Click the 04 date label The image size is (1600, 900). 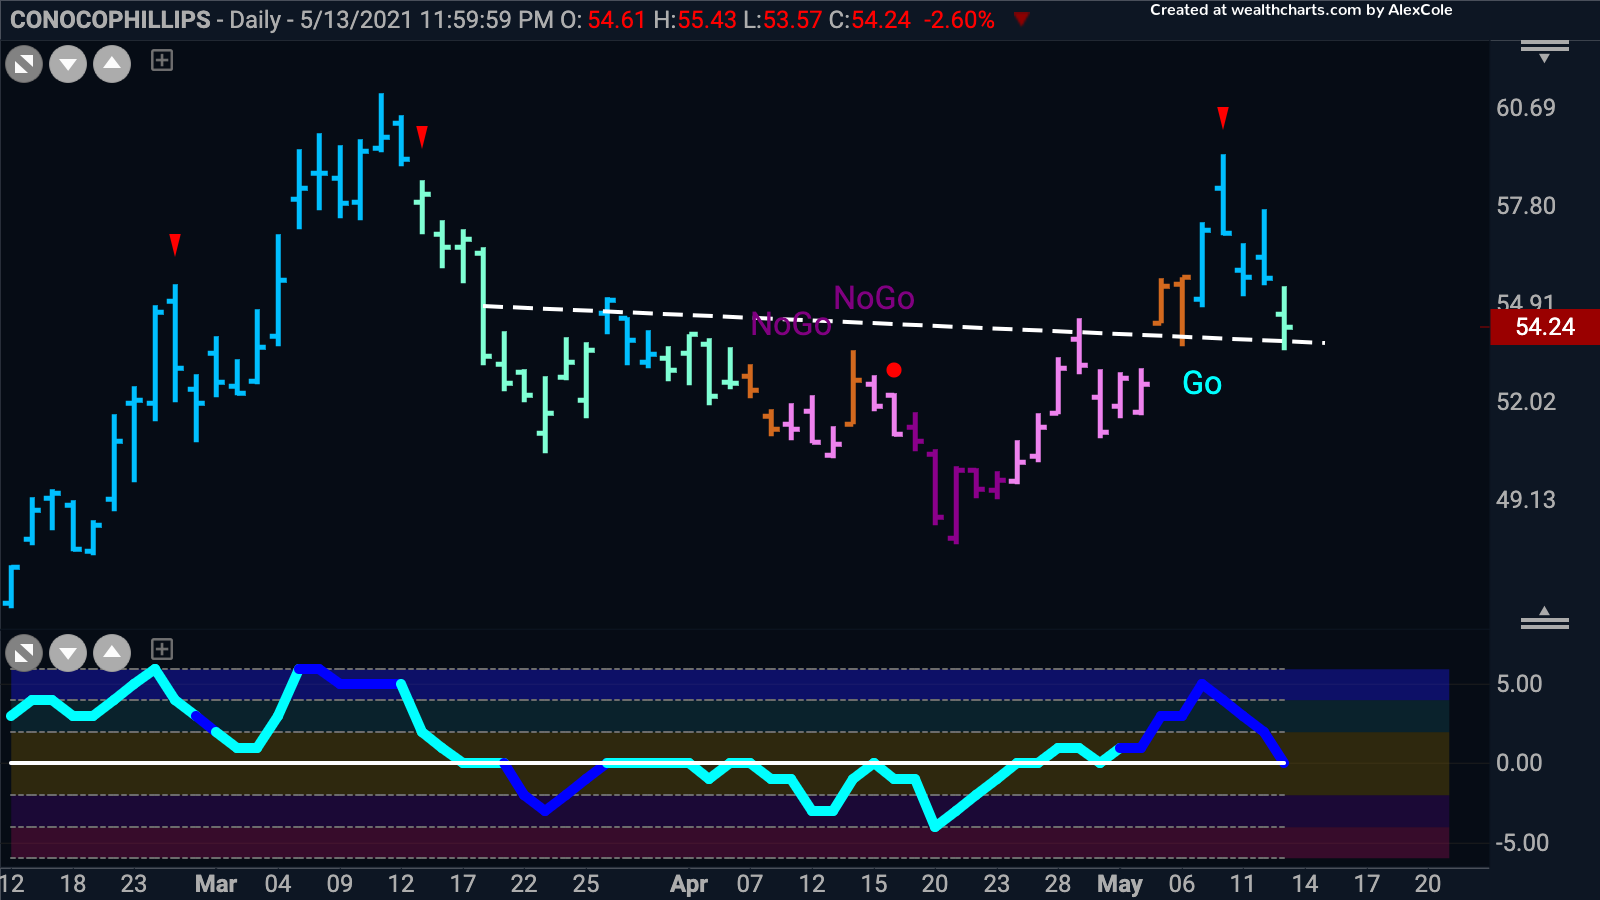(278, 884)
